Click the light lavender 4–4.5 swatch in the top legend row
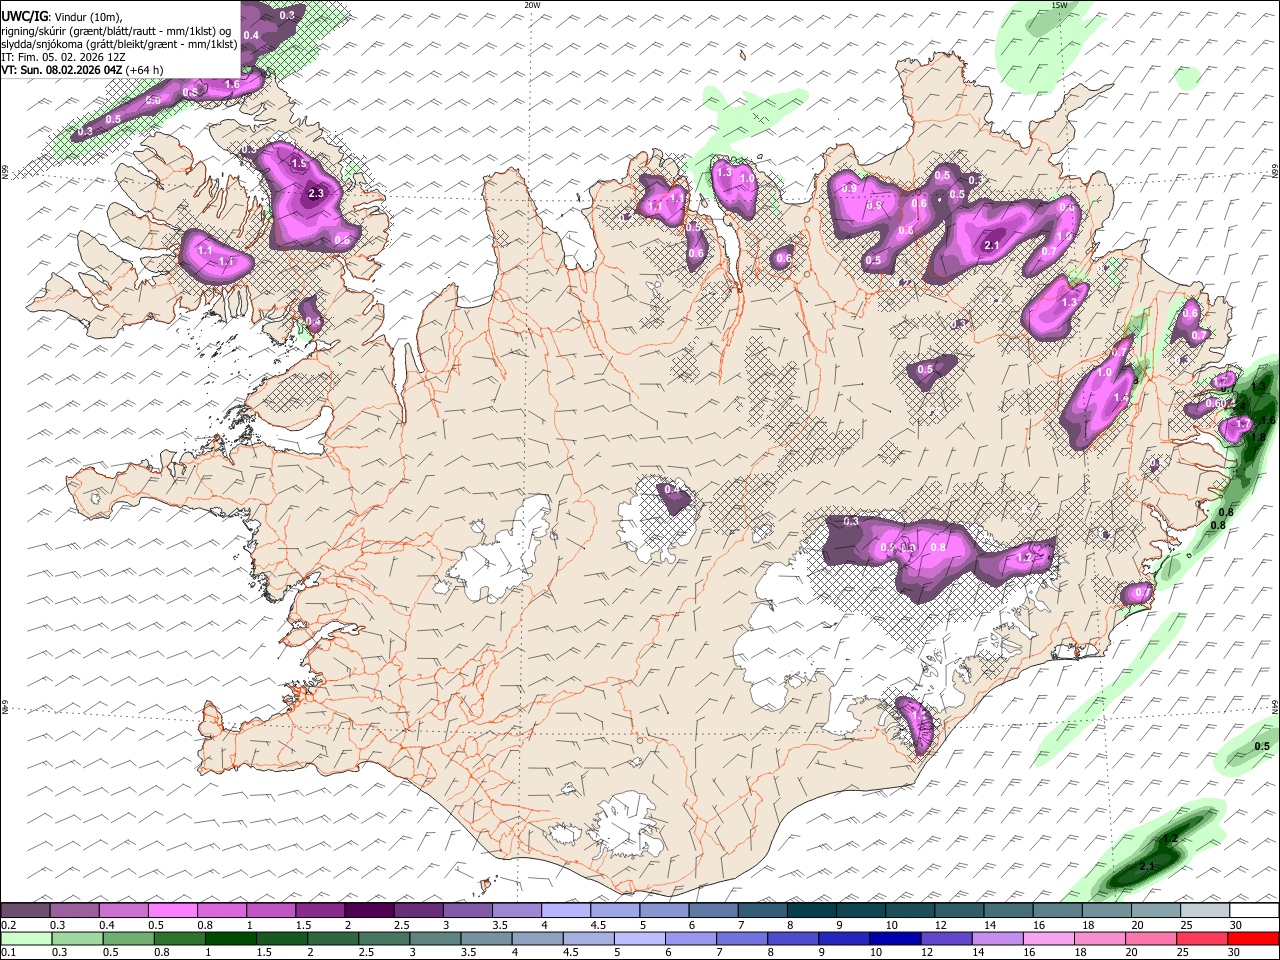This screenshot has height=960, width=1280. coord(566,910)
